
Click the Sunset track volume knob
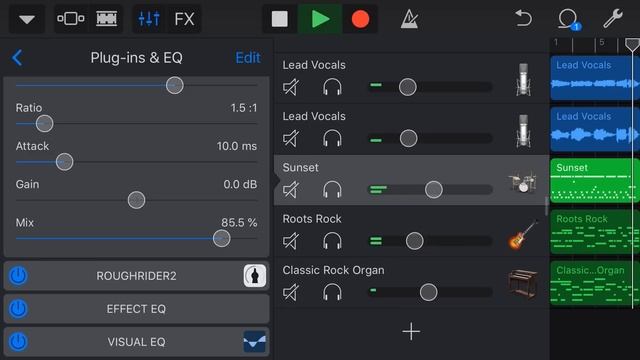433,190
